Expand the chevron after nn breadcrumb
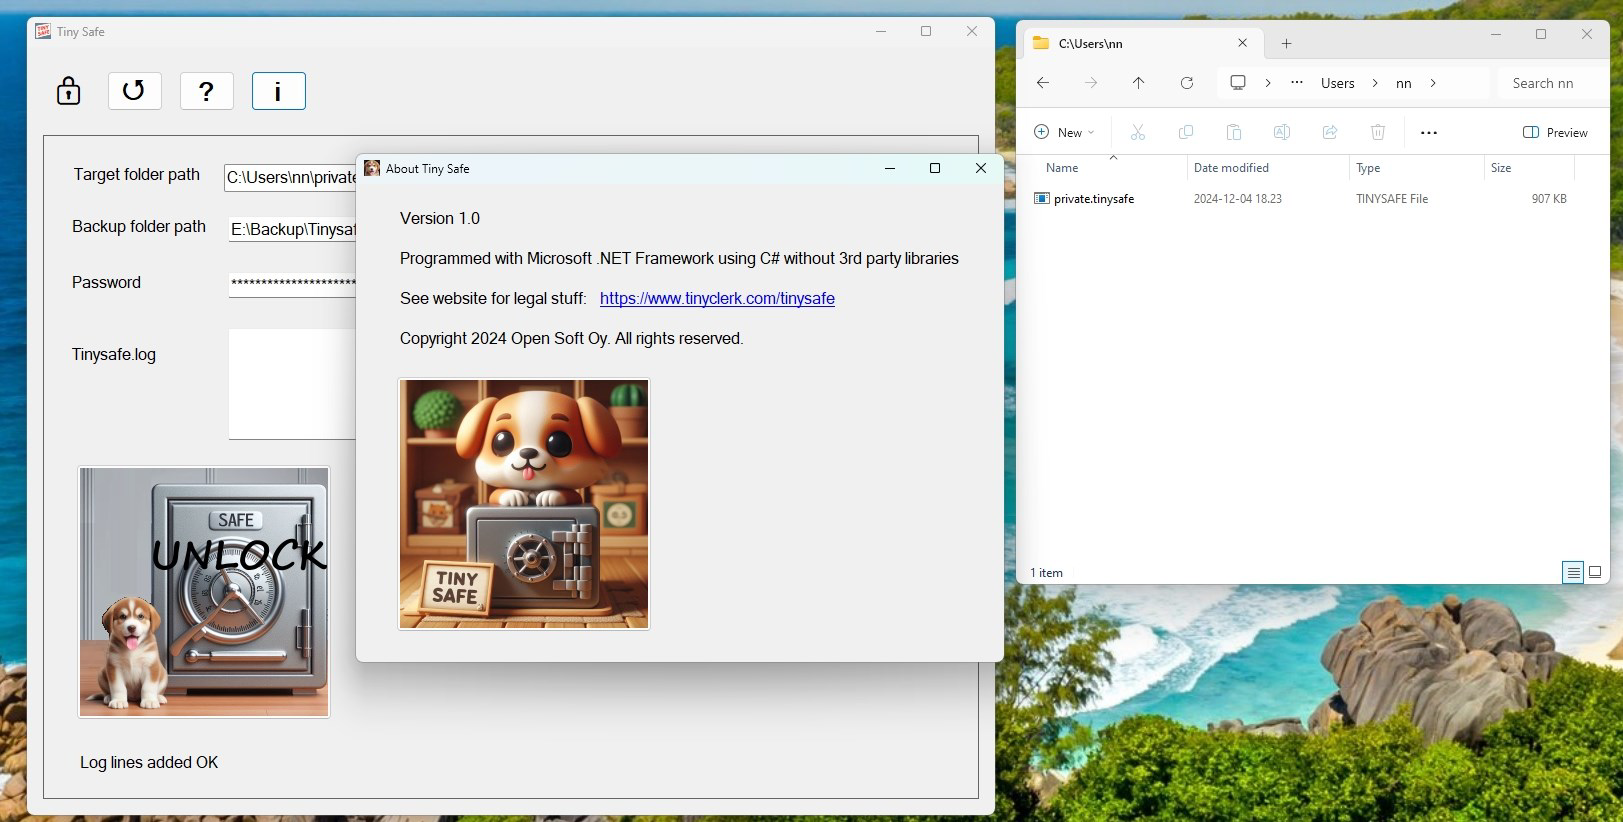 pos(1433,83)
